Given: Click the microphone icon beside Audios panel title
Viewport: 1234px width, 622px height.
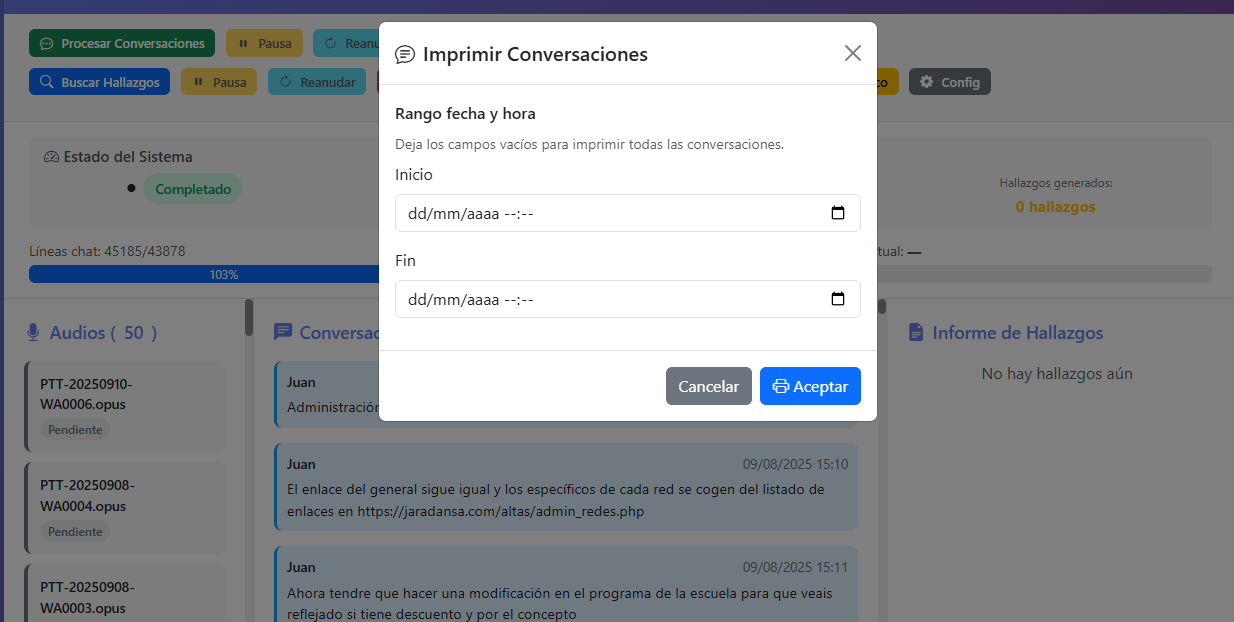Looking at the screenshot, I should (x=34, y=332).
